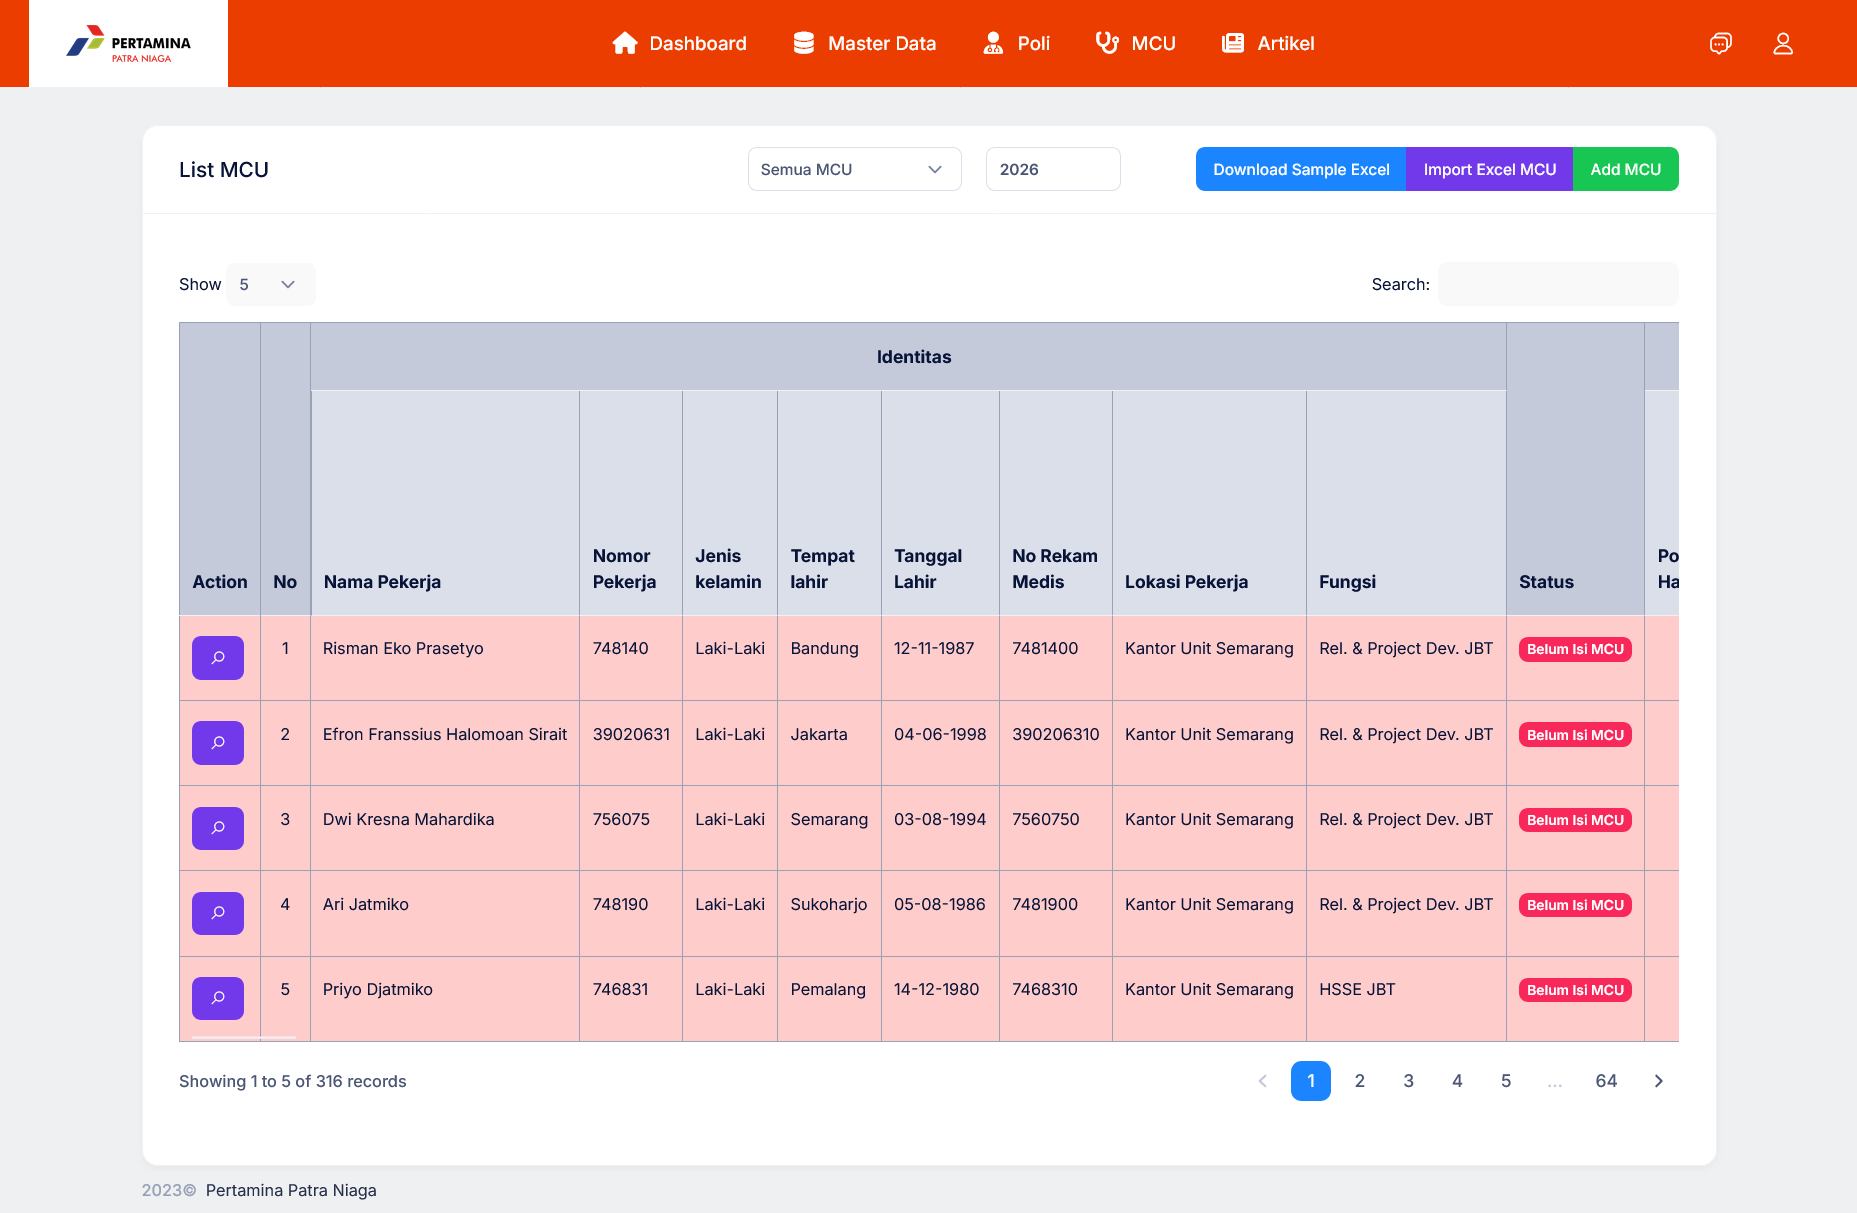
Task: Click the Add MCU button
Action: click(1625, 169)
